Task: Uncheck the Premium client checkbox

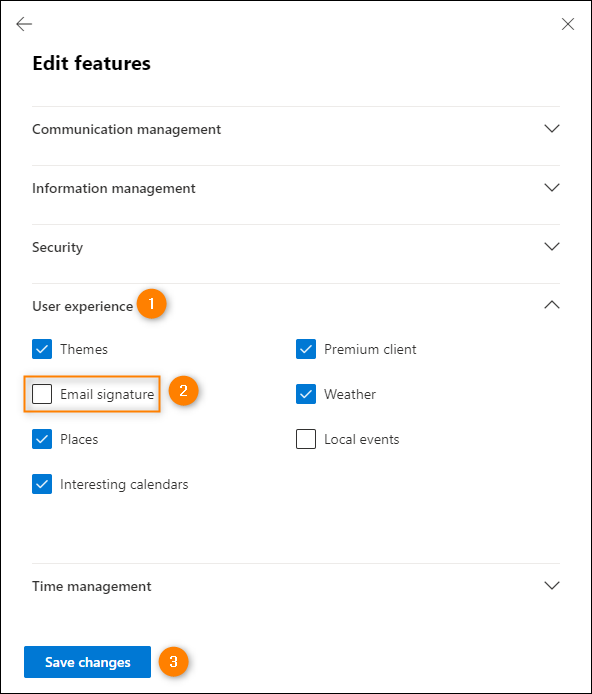Action: click(306, 349)
